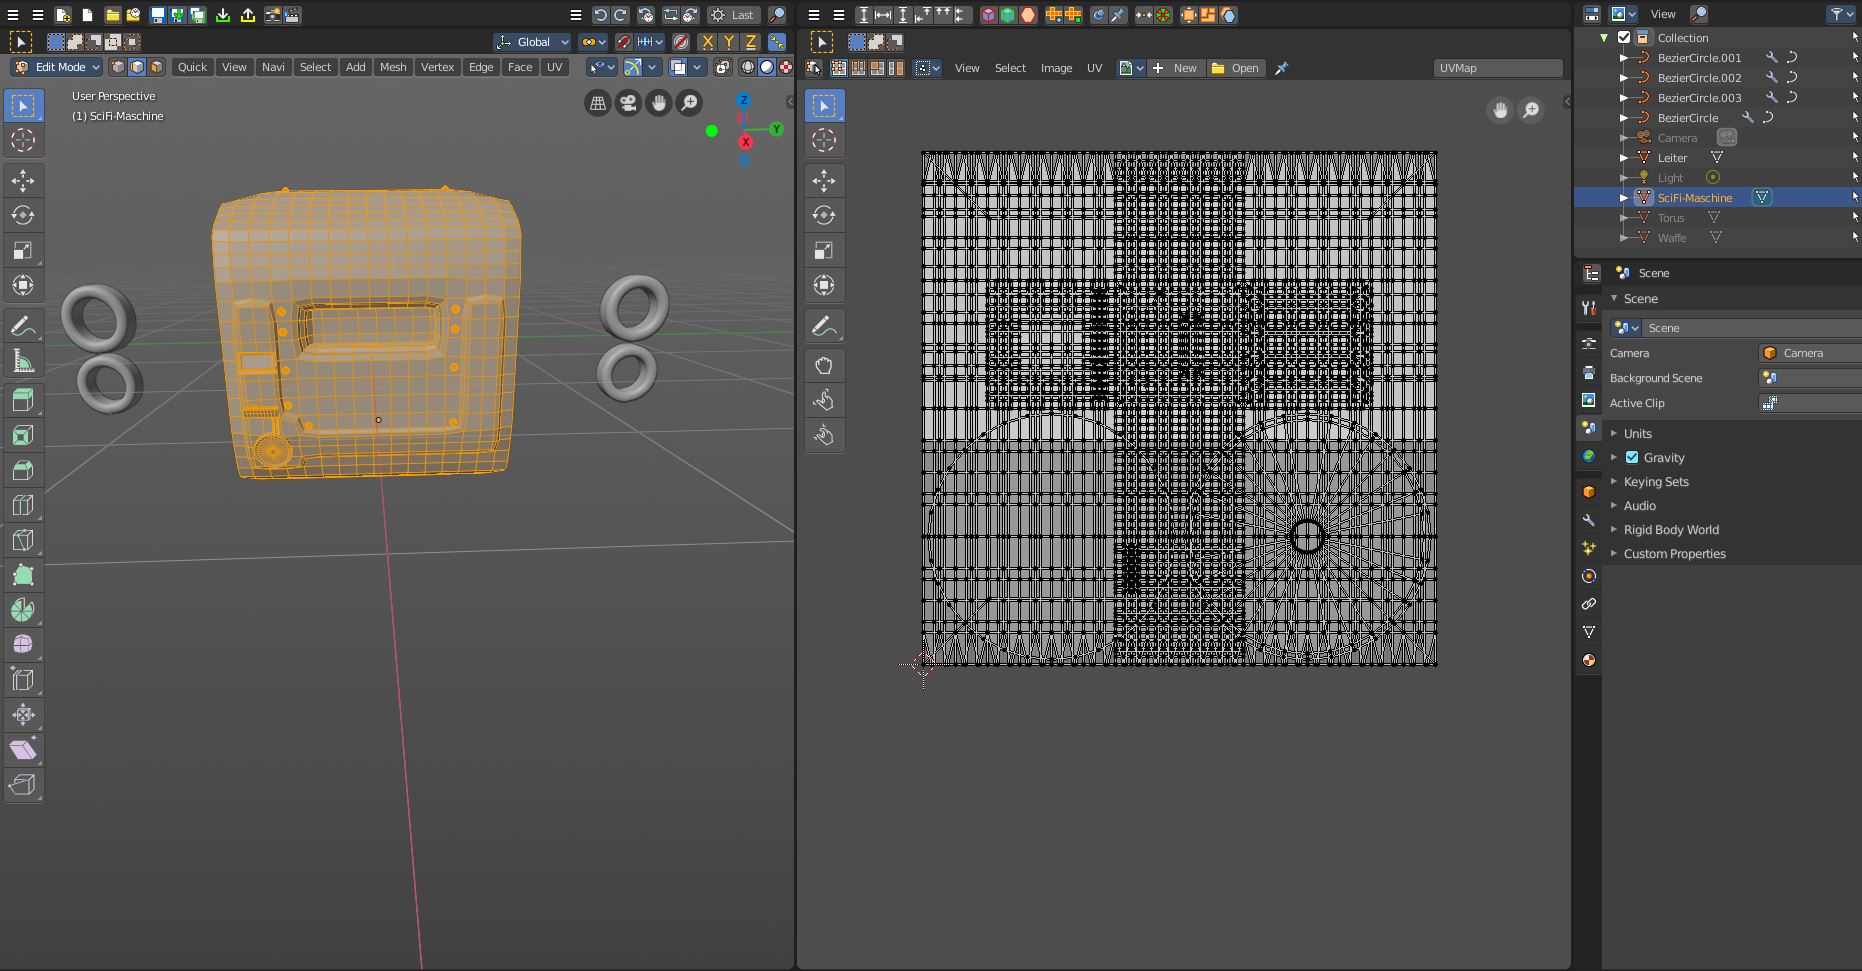Screen dimensions: 1862x971
Task: Select the Rotate tool in 3D viewport
Action: (x=23, y=215)
